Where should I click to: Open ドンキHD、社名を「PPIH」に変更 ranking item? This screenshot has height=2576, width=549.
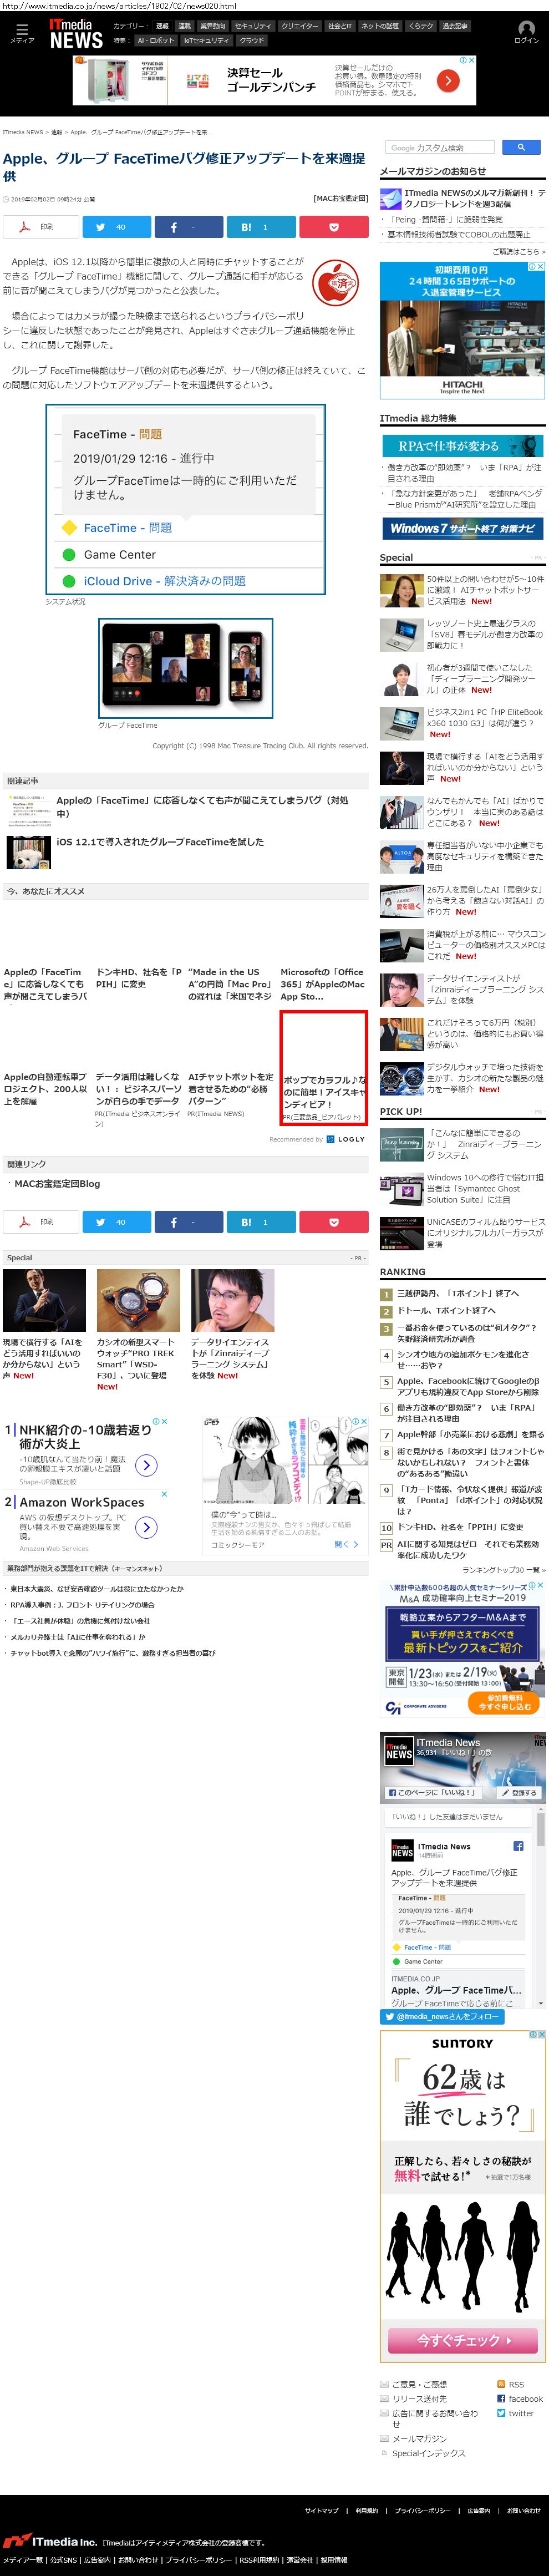coord(459,1527)
